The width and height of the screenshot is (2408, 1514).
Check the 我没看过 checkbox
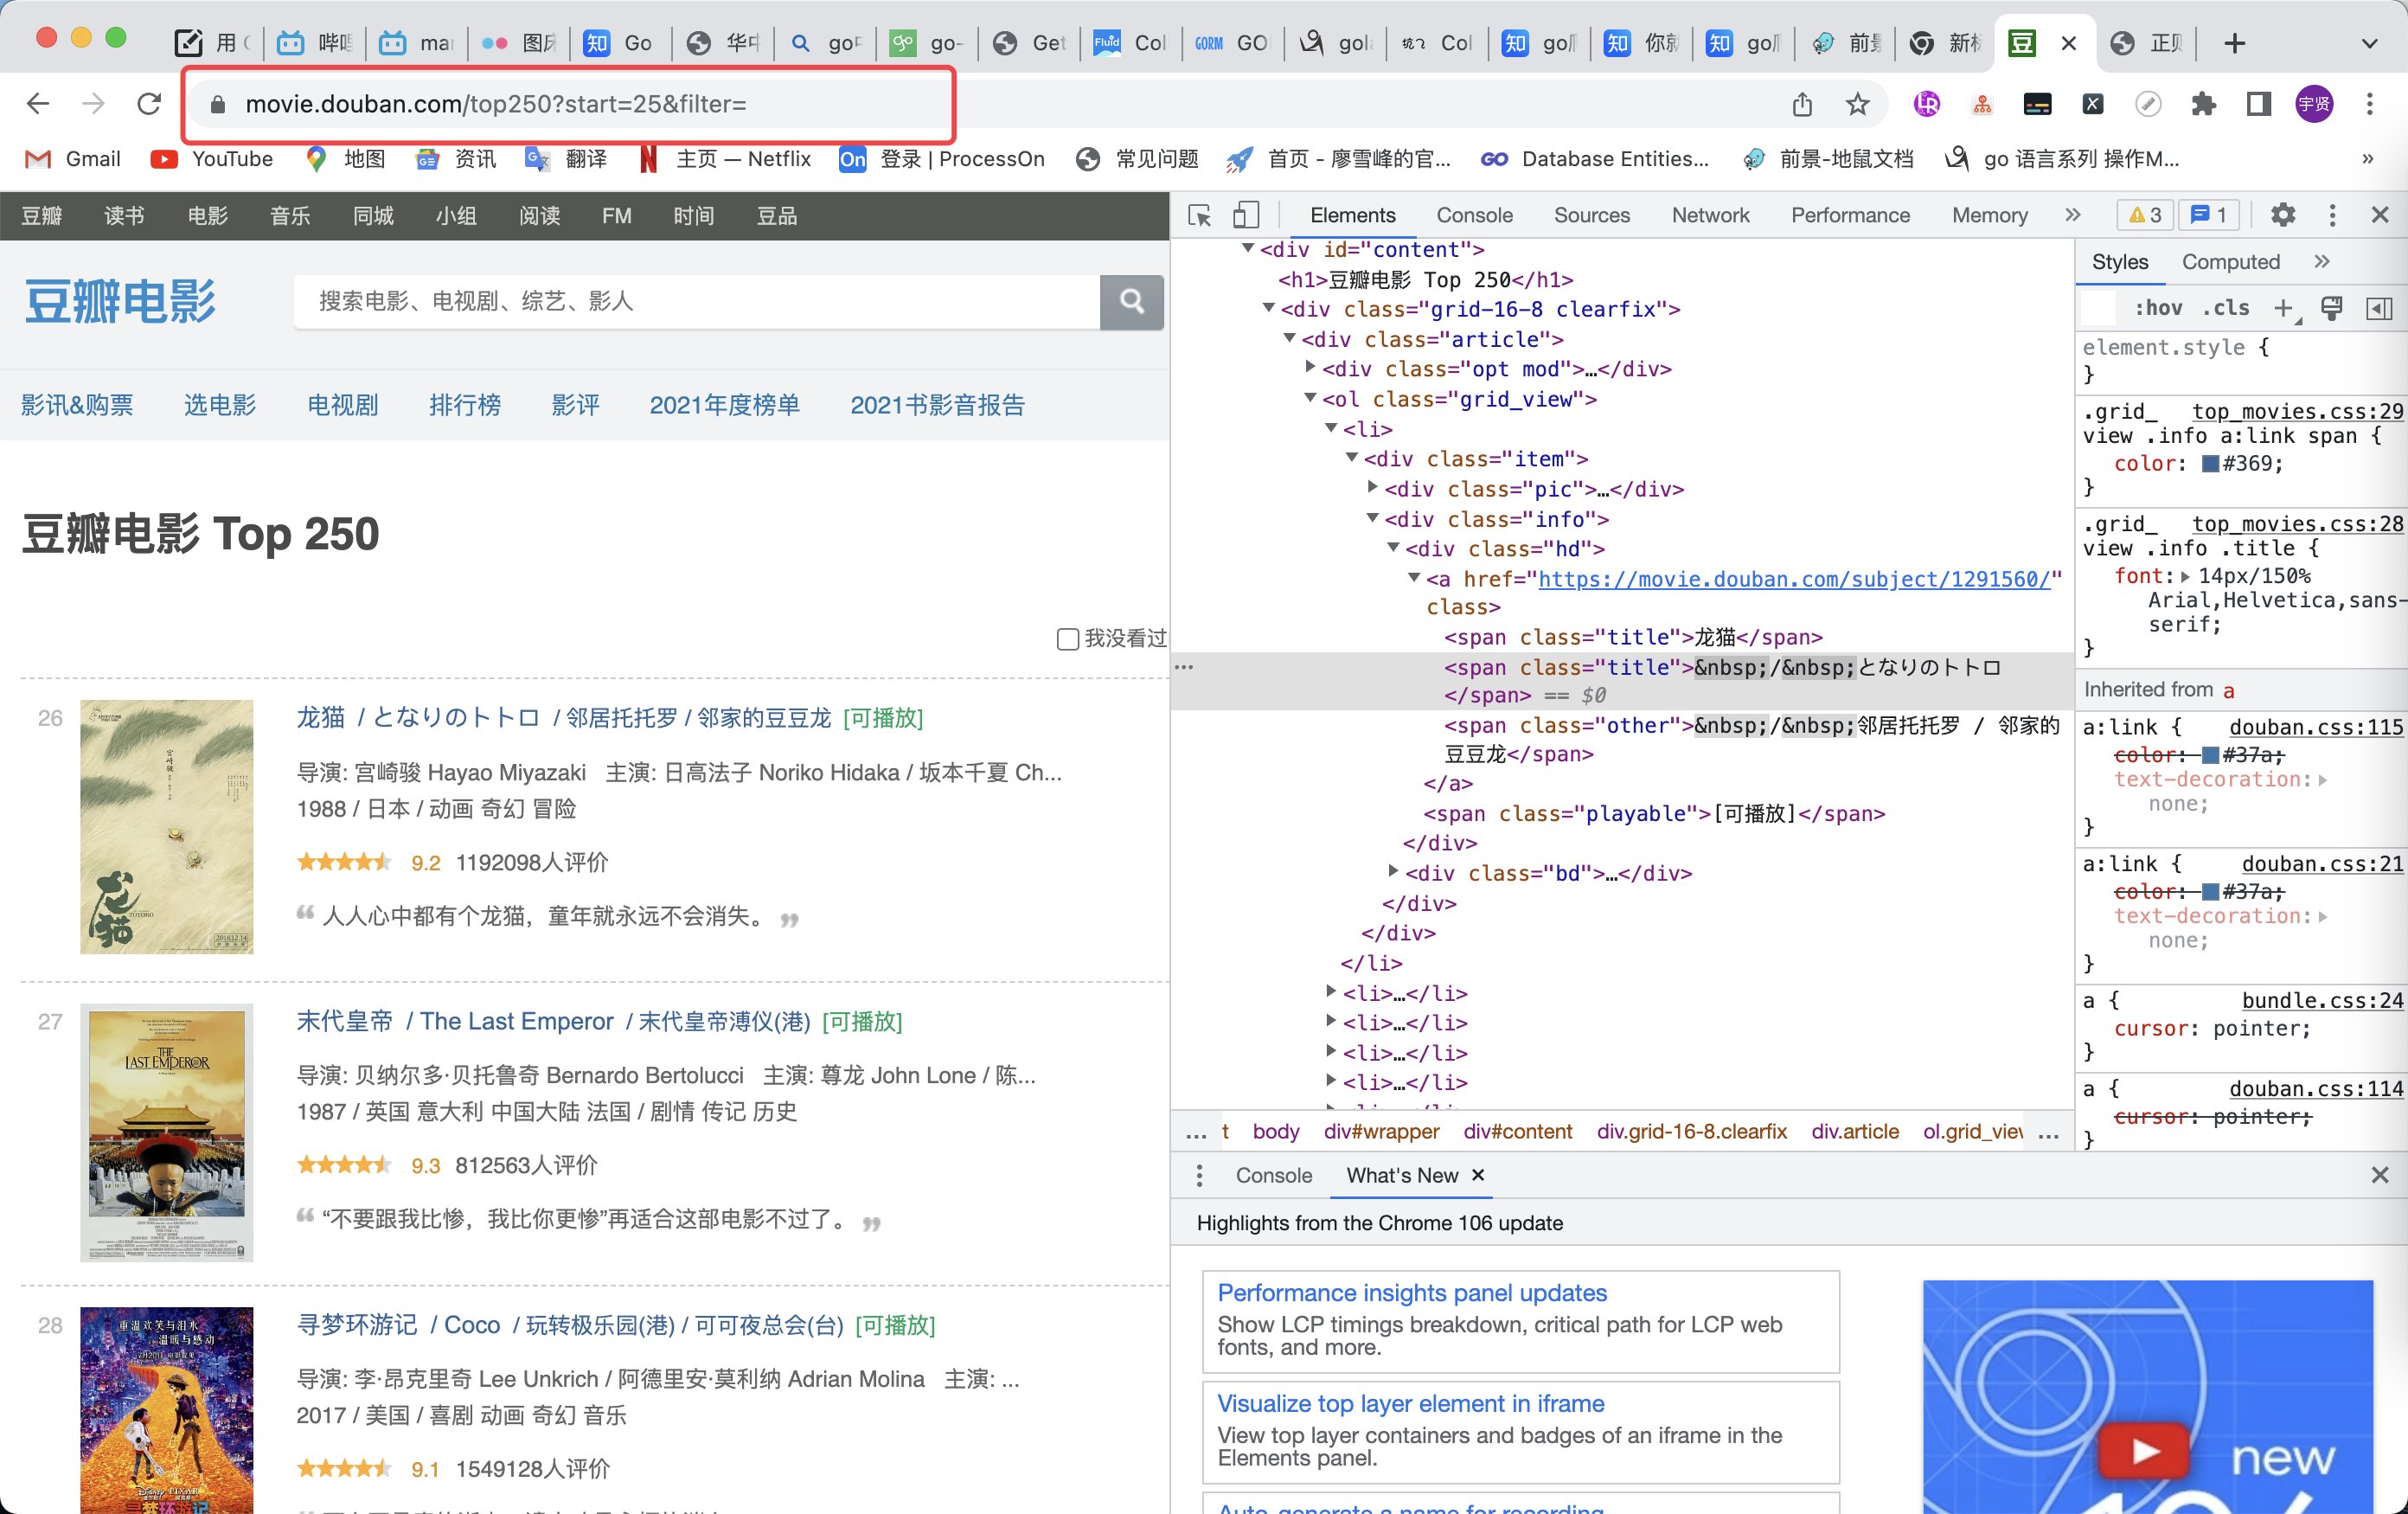(1068, 639)
